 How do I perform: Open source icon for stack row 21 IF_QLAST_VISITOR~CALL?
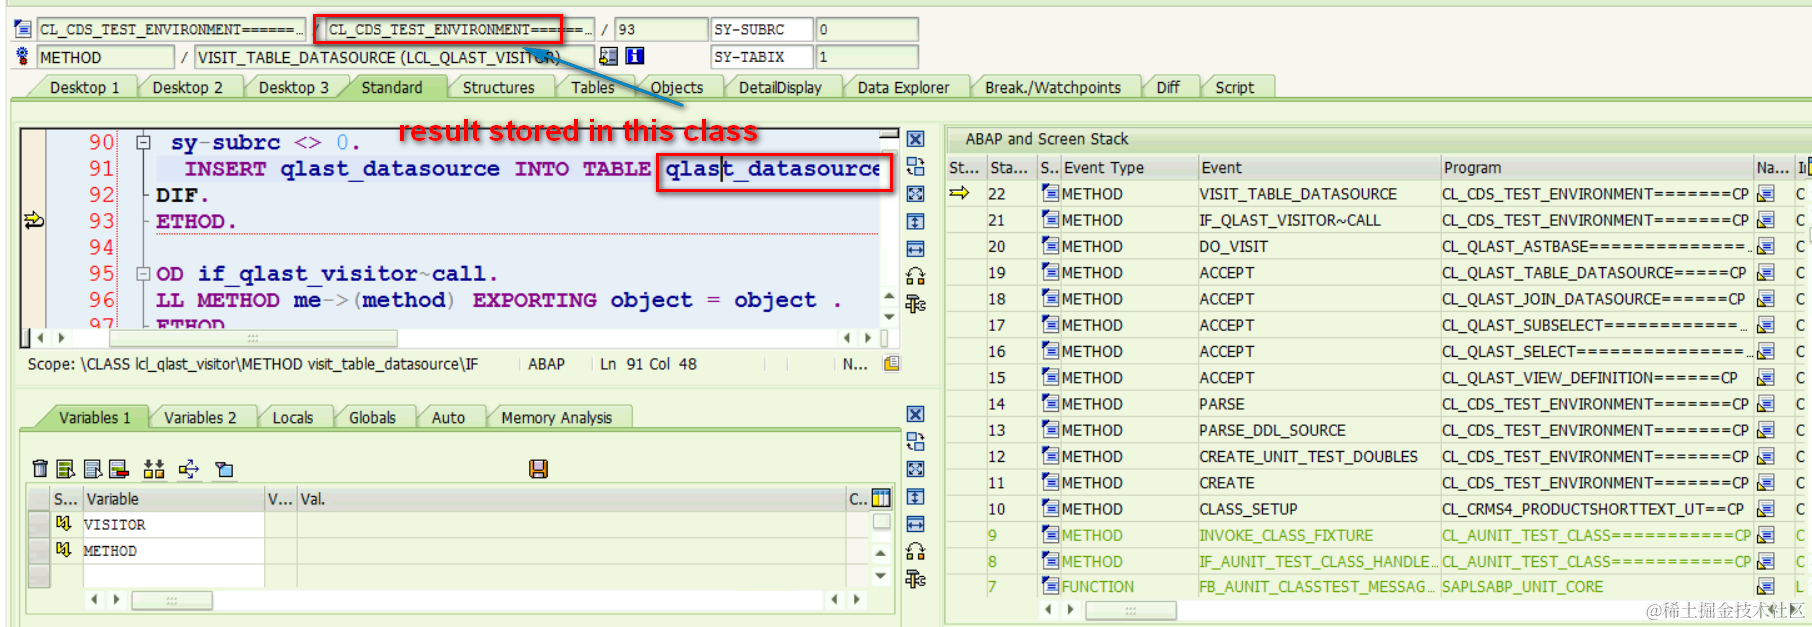tap(1766, 220)
